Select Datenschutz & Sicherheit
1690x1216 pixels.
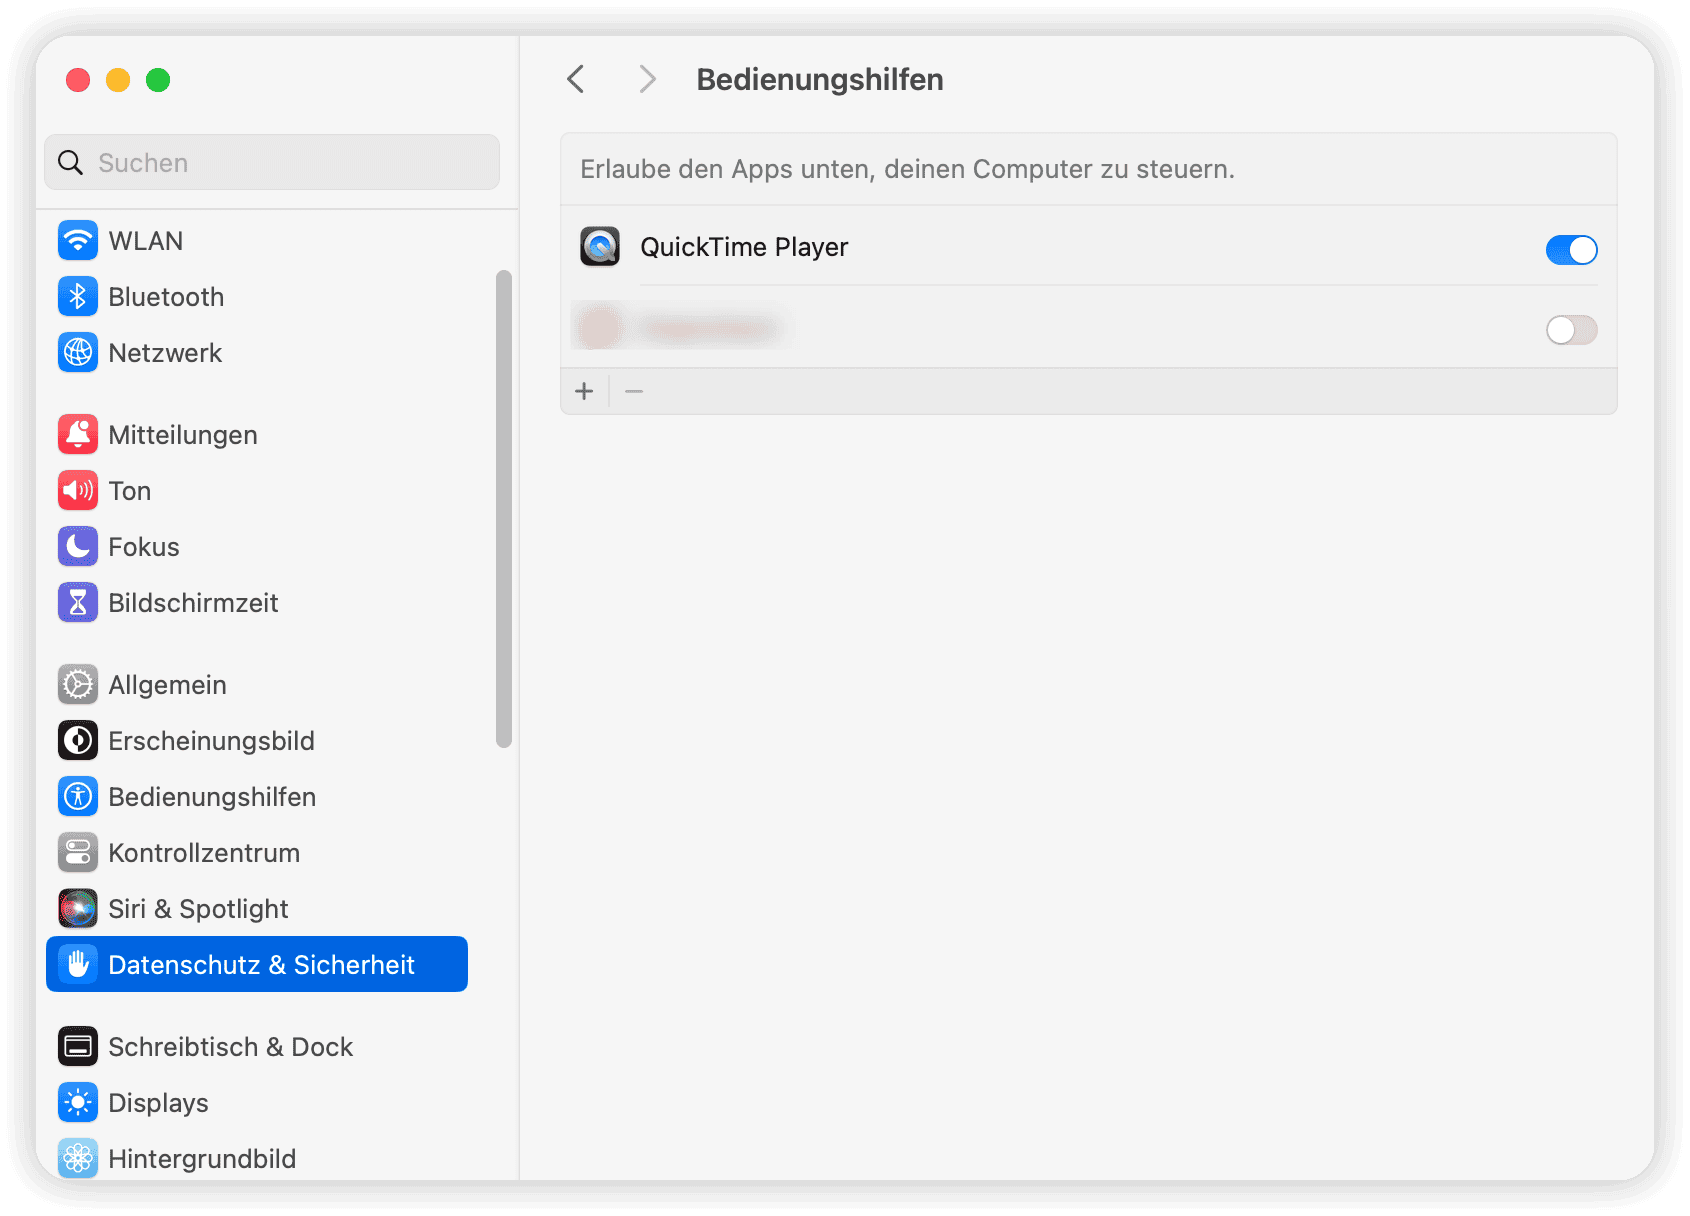[257, 964]
